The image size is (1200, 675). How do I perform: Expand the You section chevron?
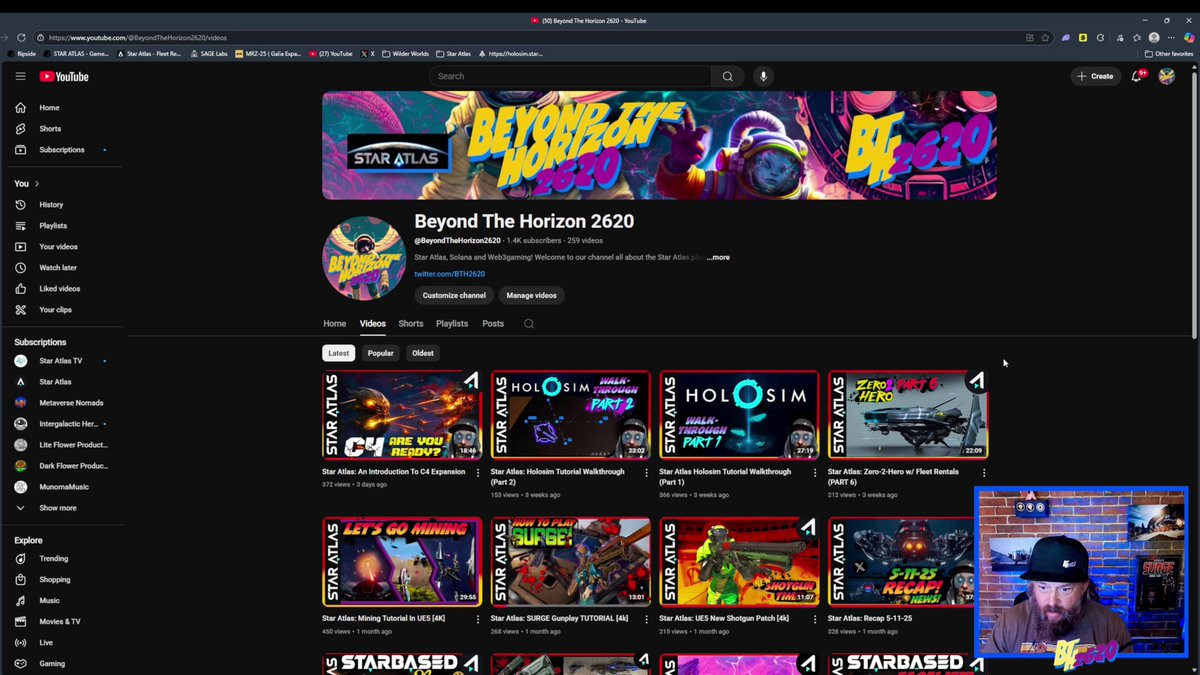[37, 184]
